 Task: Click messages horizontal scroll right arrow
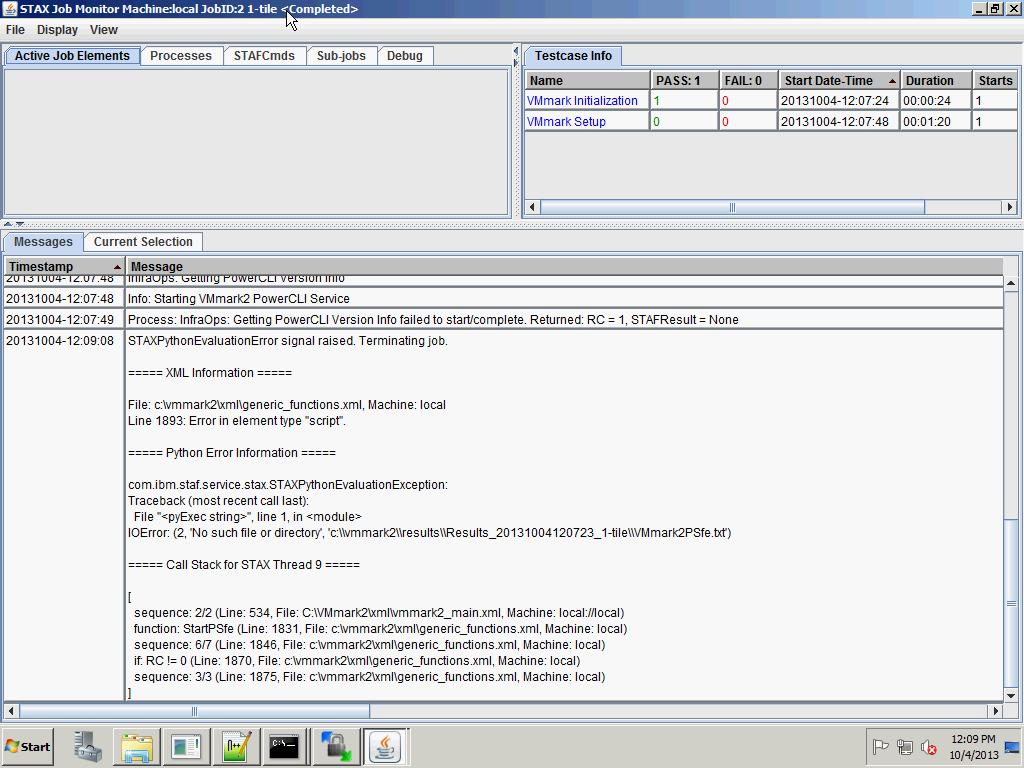pyautogui.click(x=995, y=711)
